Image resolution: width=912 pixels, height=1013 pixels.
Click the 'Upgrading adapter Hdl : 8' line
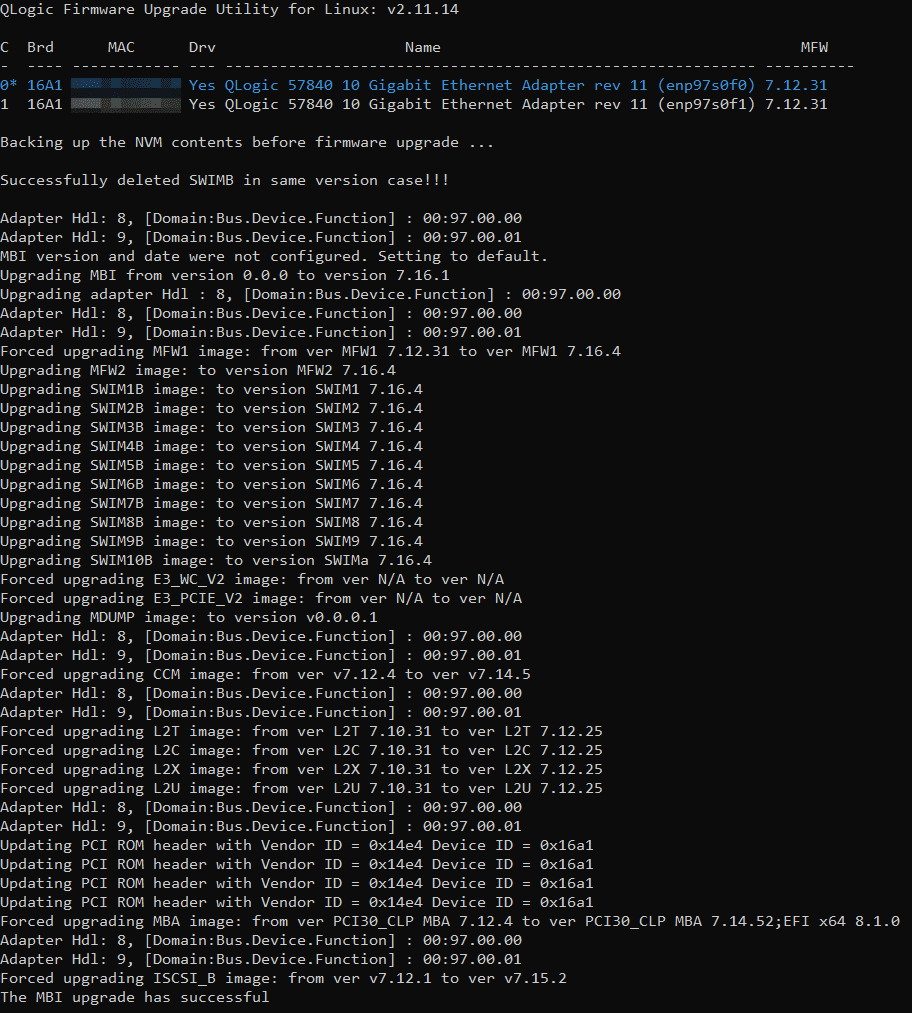click(310, 294)
